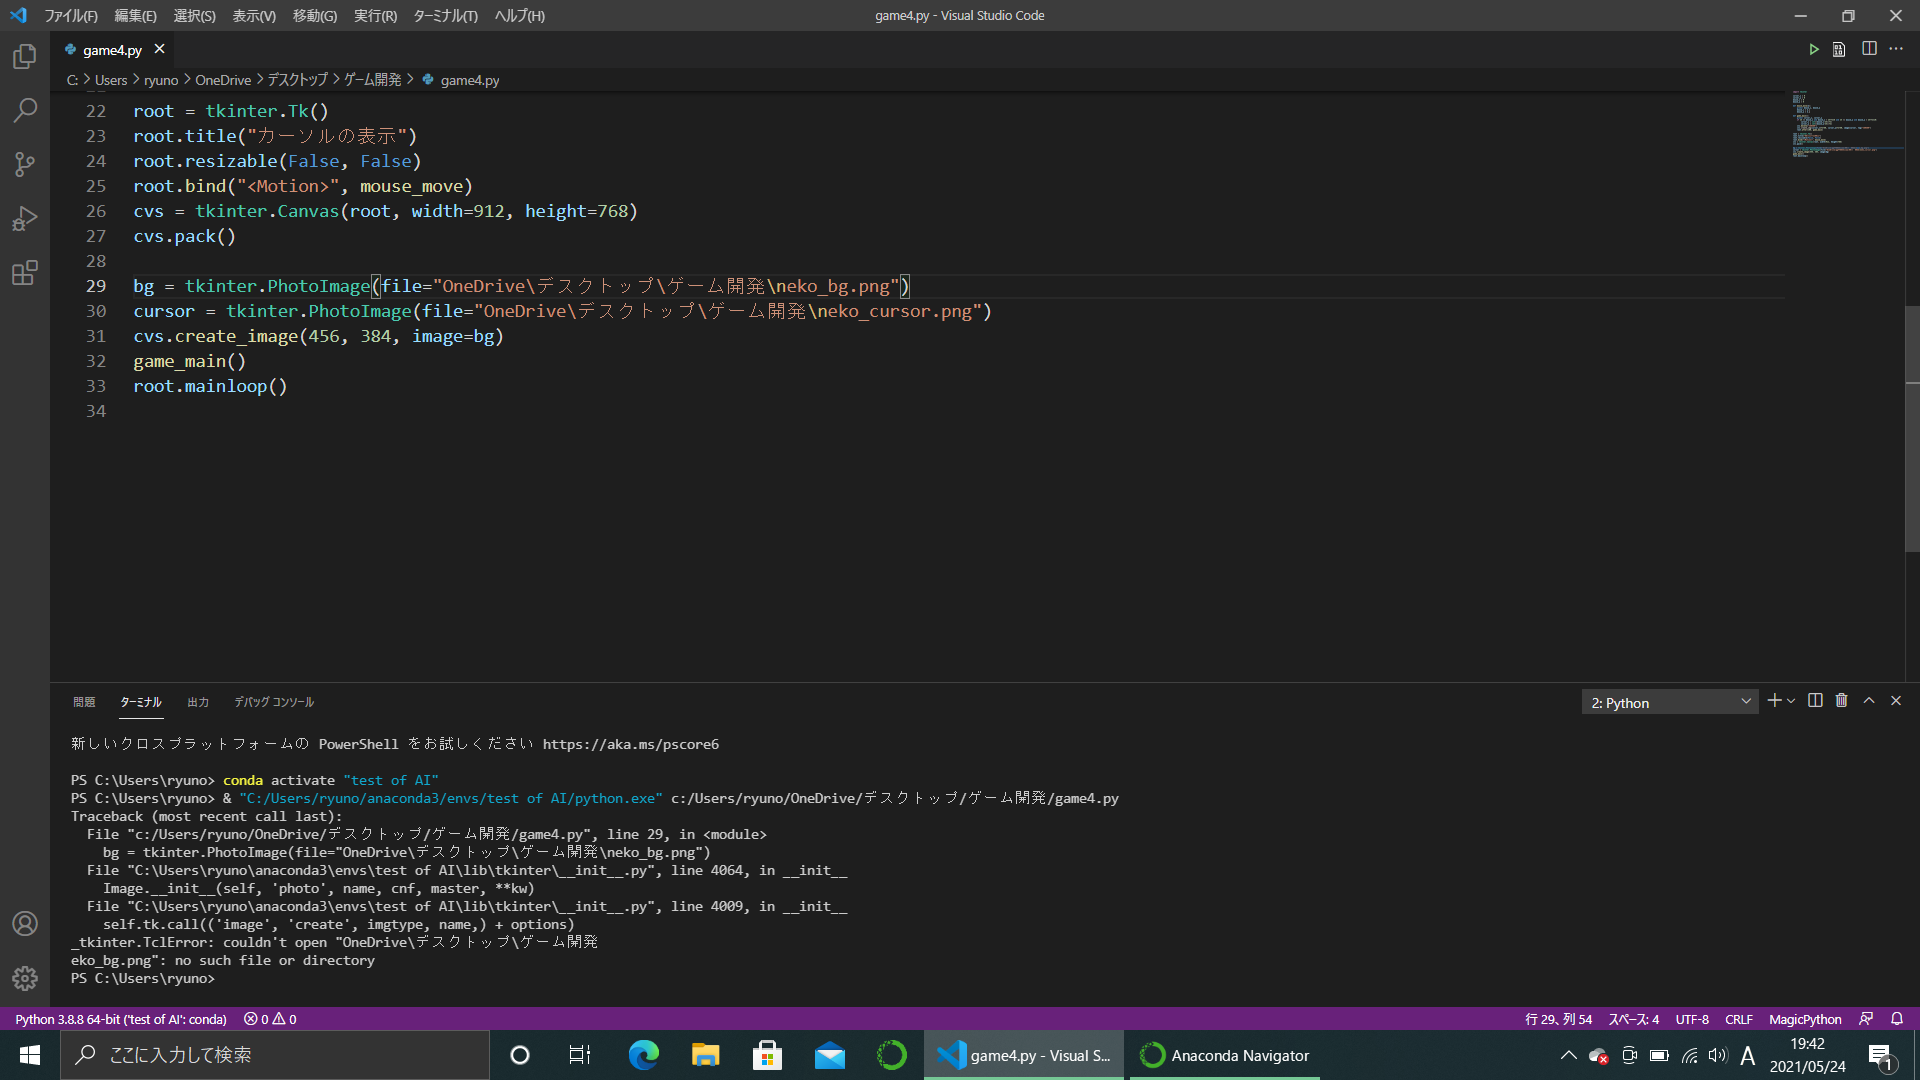Open the 編集(E) menu

tap(135, 16)
